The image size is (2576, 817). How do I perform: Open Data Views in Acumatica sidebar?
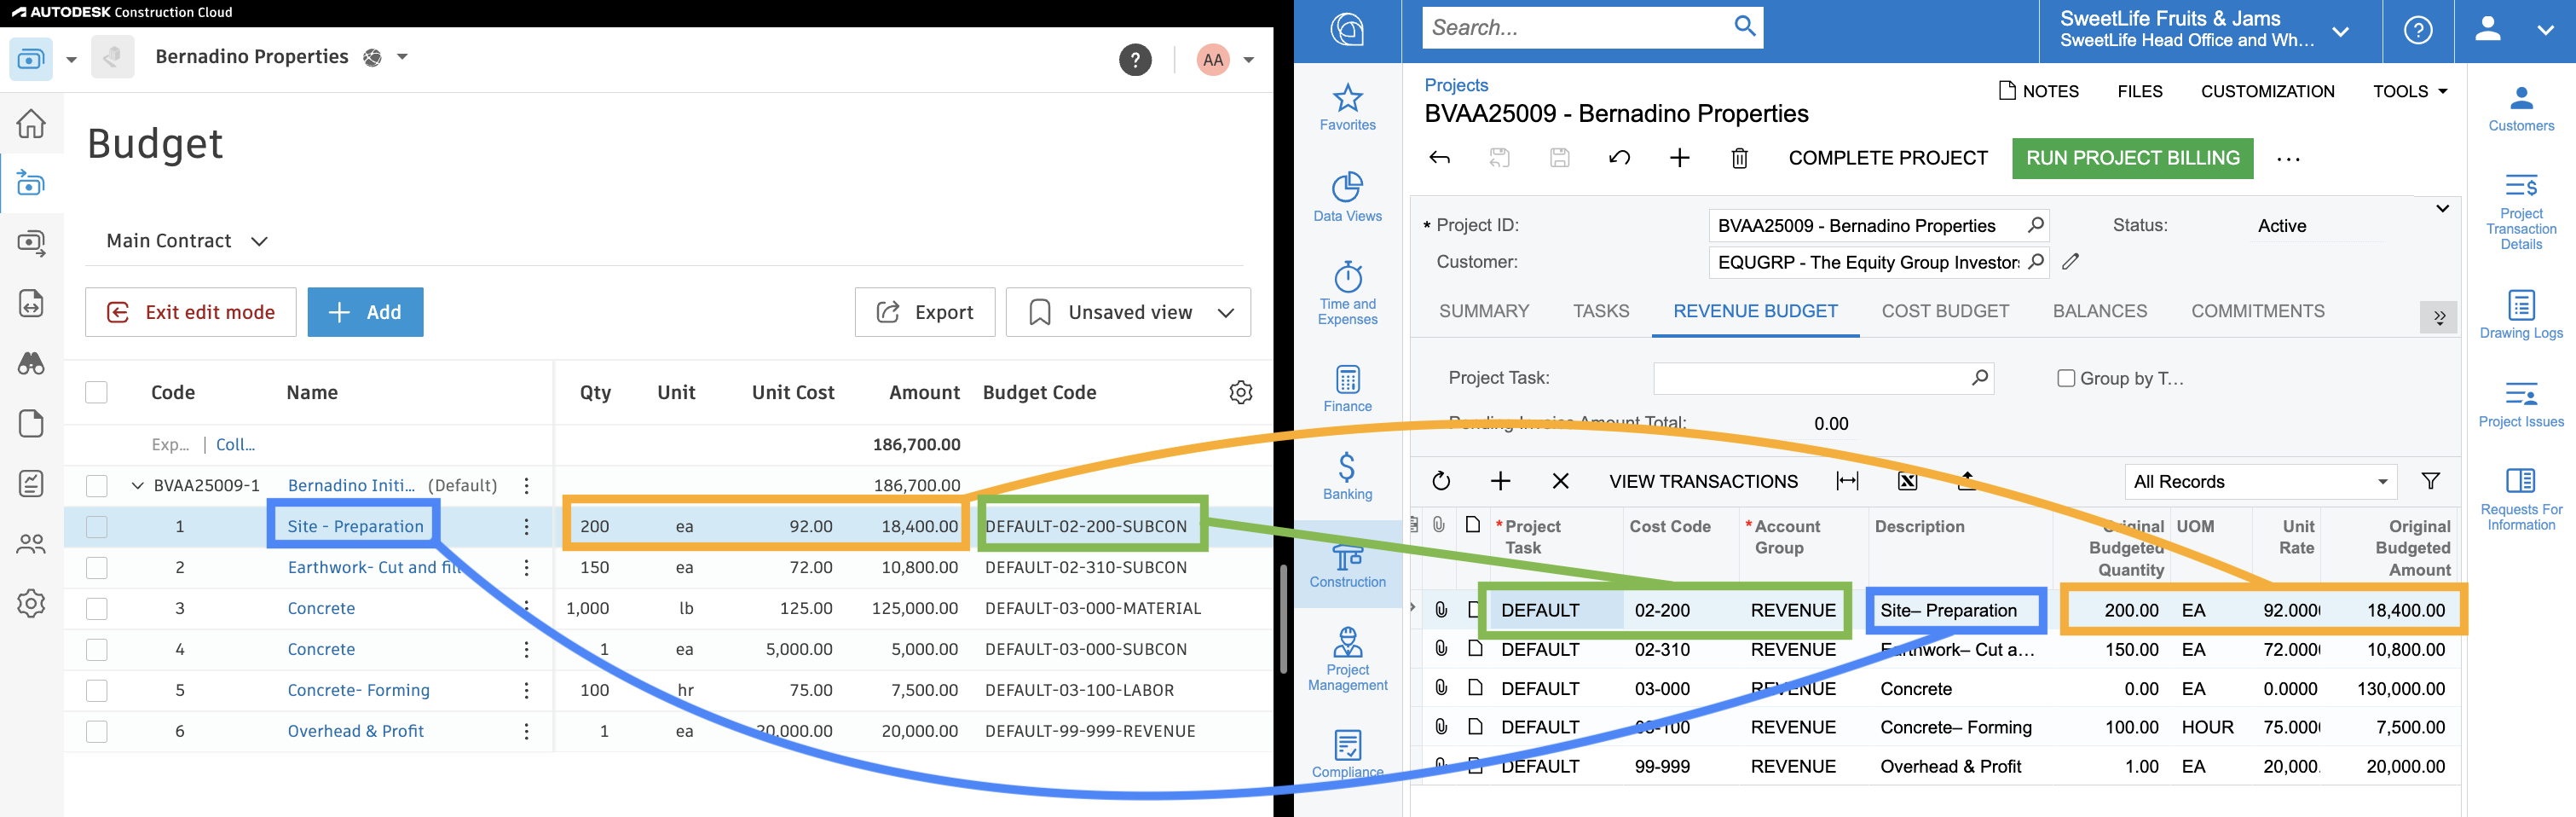[1347, 197]
